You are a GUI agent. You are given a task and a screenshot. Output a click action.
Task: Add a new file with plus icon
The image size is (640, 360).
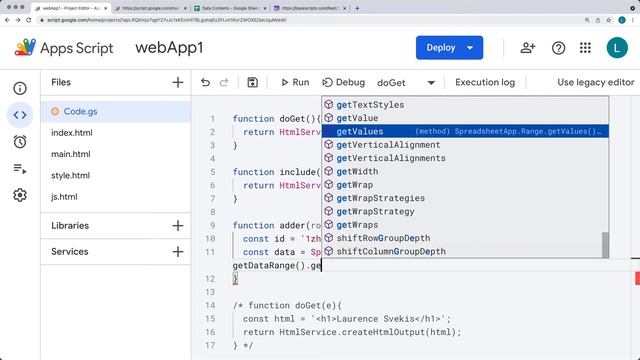tap(178, 82)
